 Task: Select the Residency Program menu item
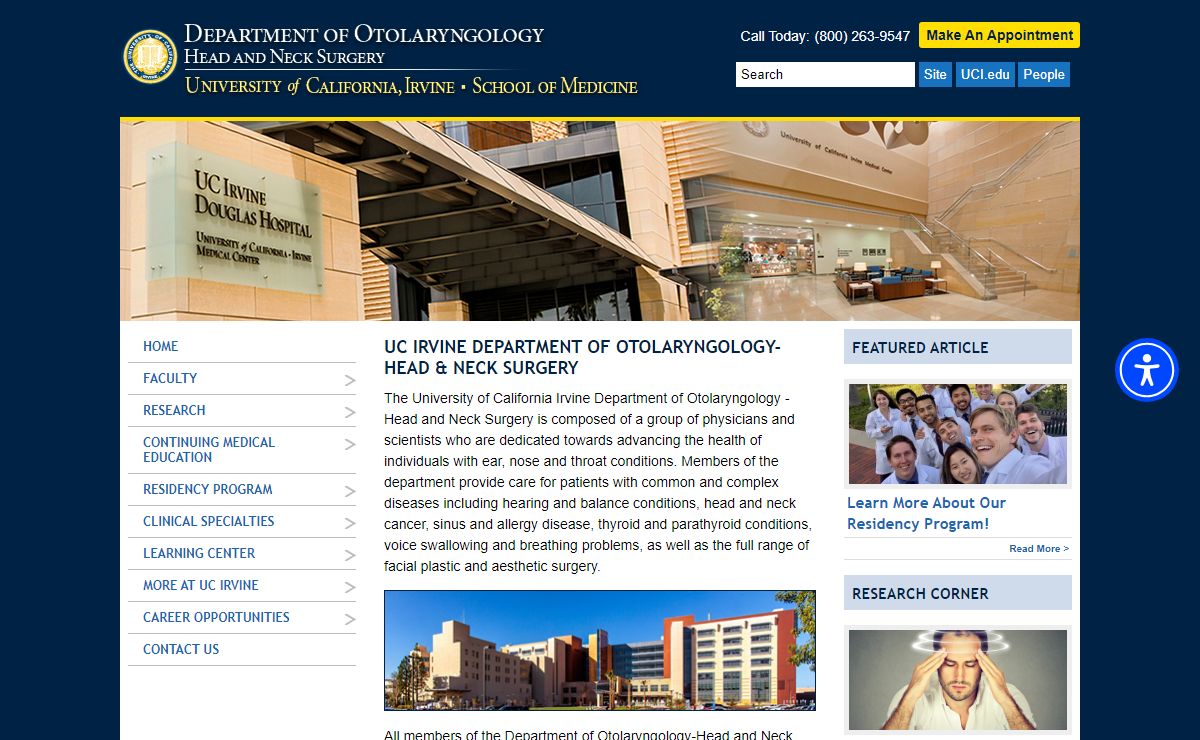[207, 489]
